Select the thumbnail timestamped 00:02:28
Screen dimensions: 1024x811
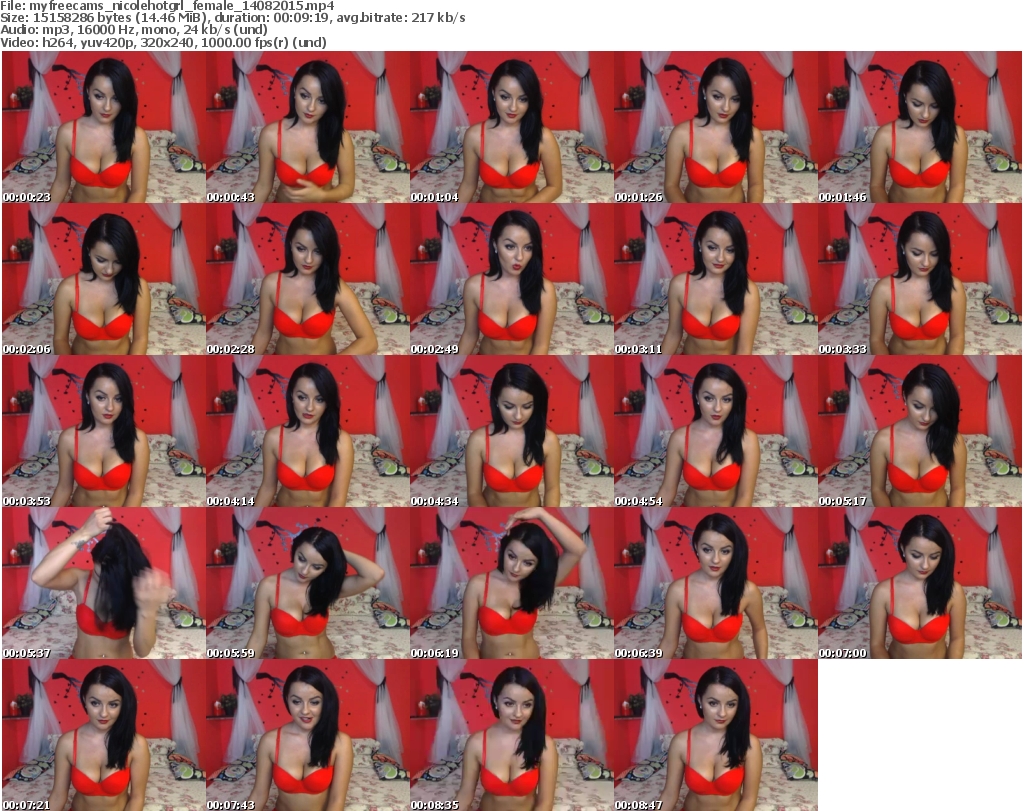click(x=308, y=279)
